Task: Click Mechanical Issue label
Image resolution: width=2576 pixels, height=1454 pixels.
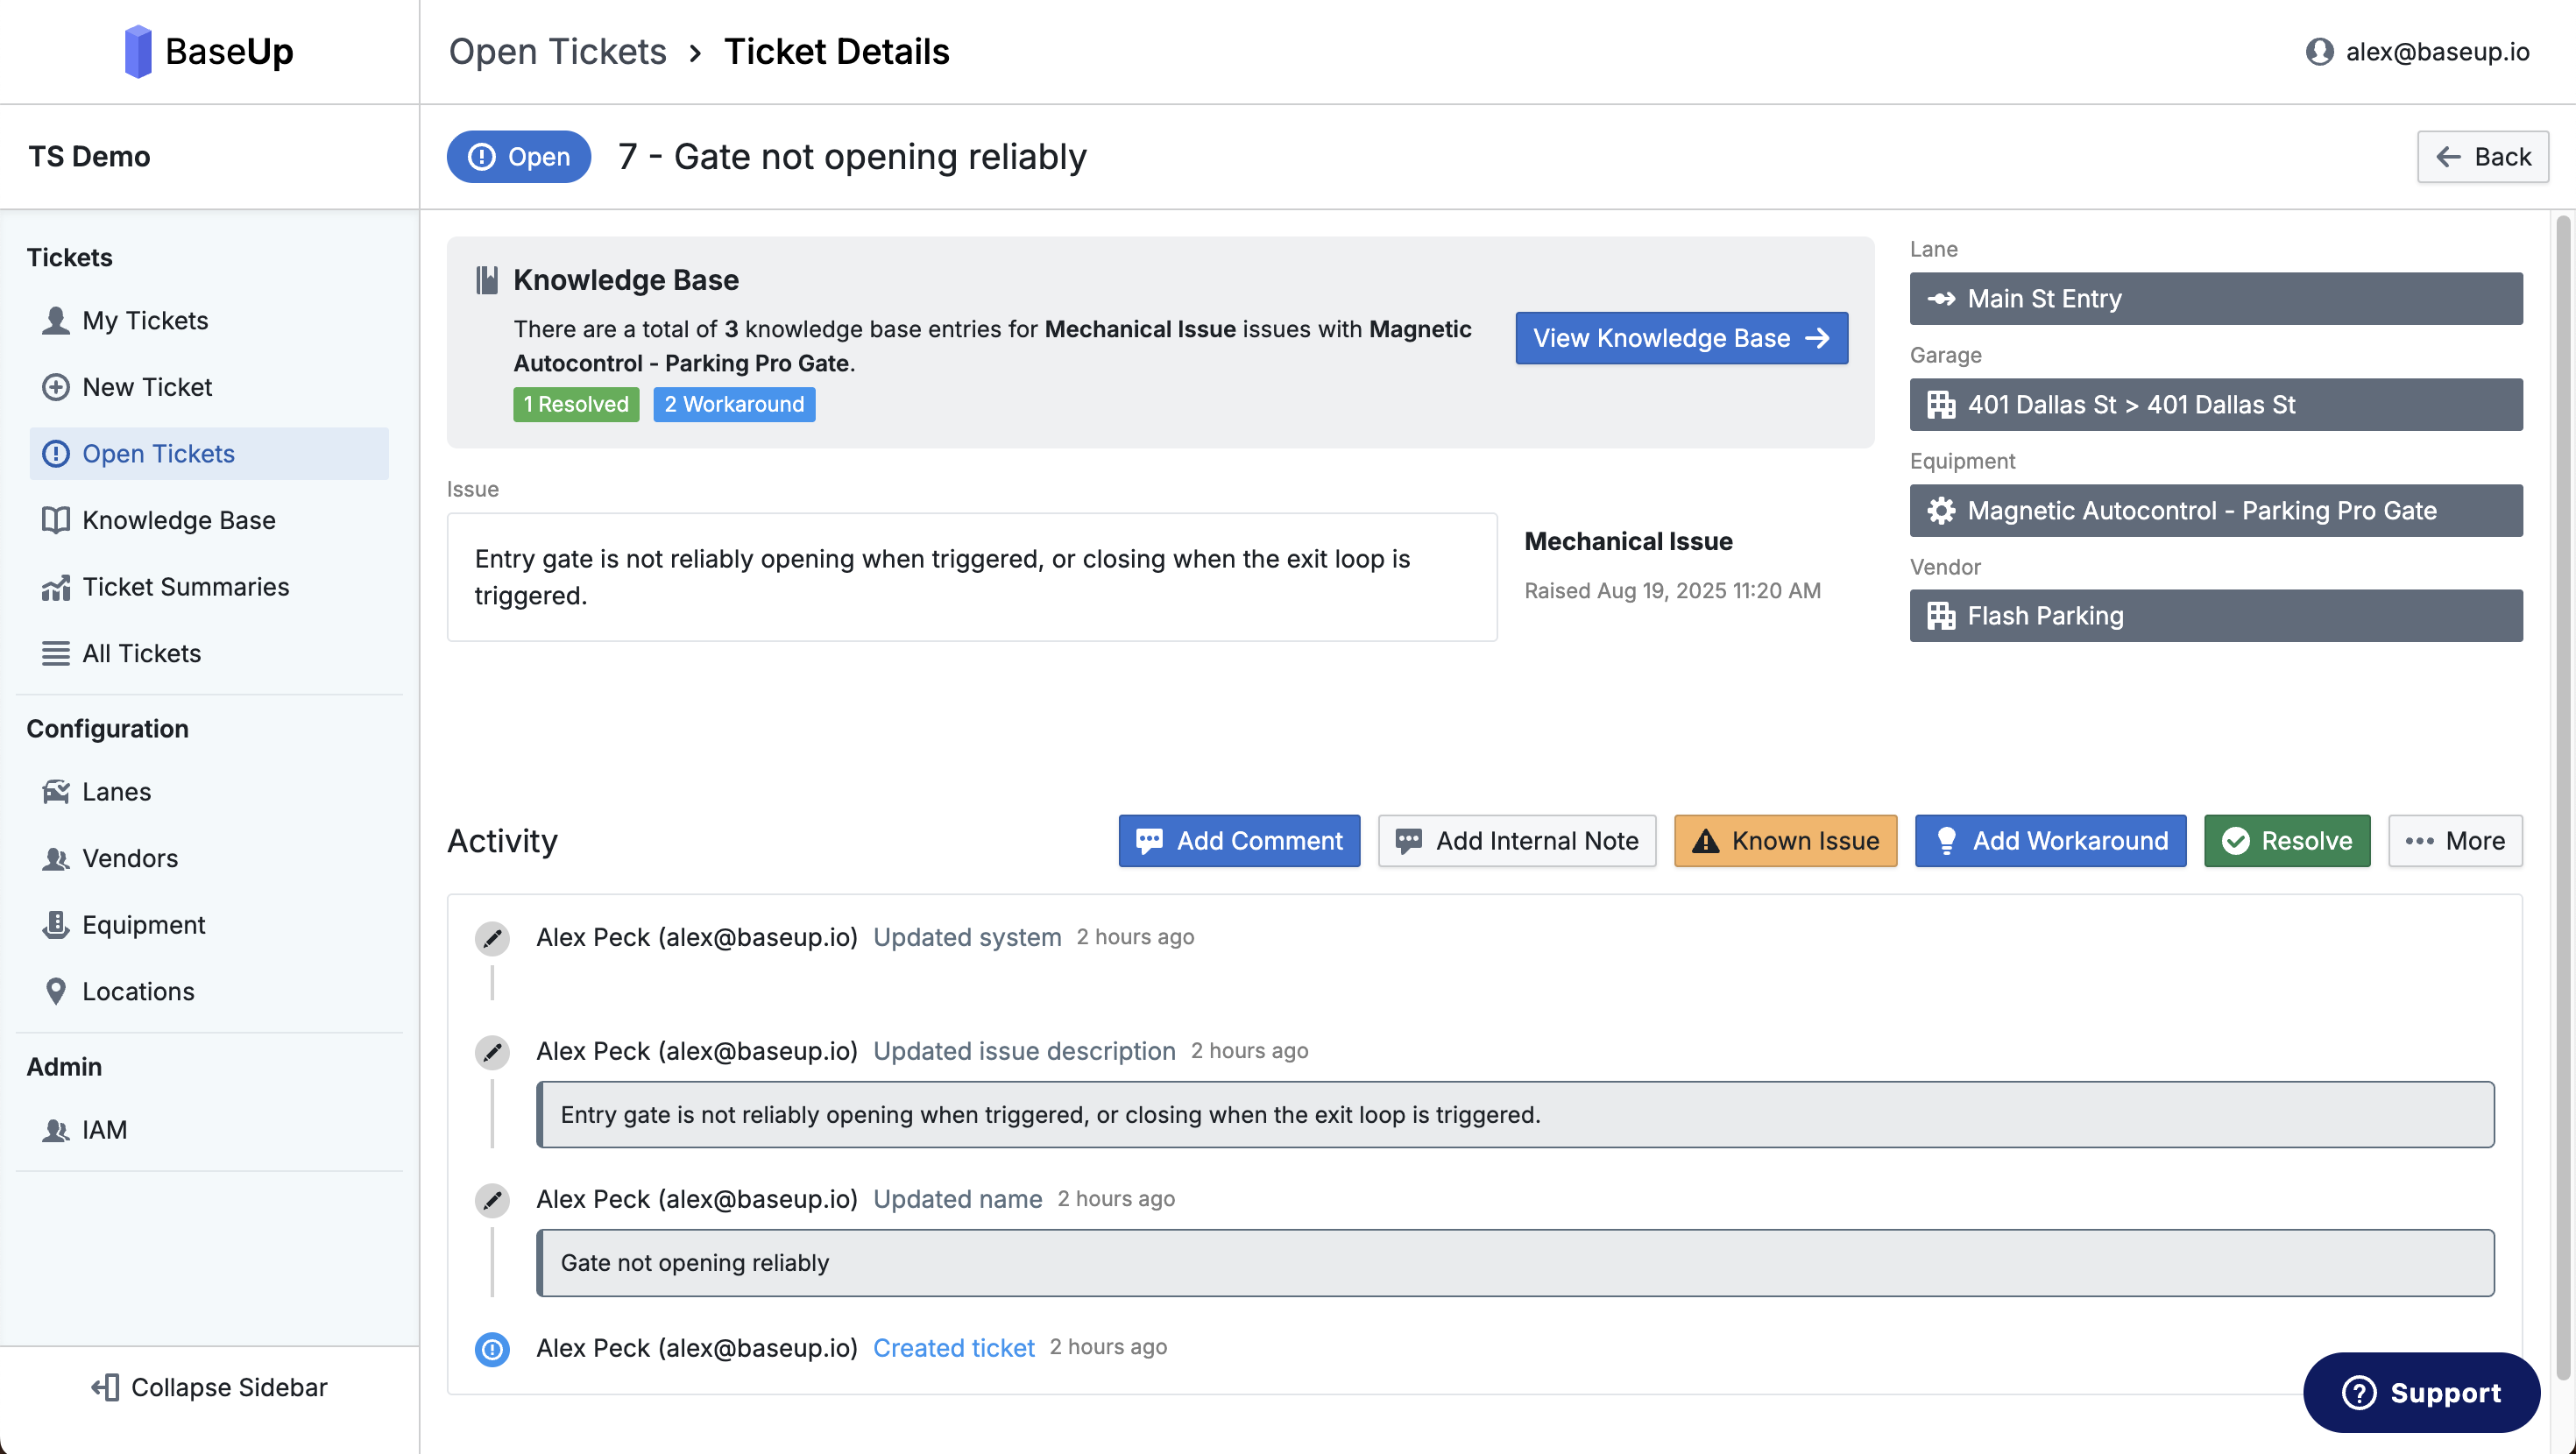Action: (x=1628, y=541)
